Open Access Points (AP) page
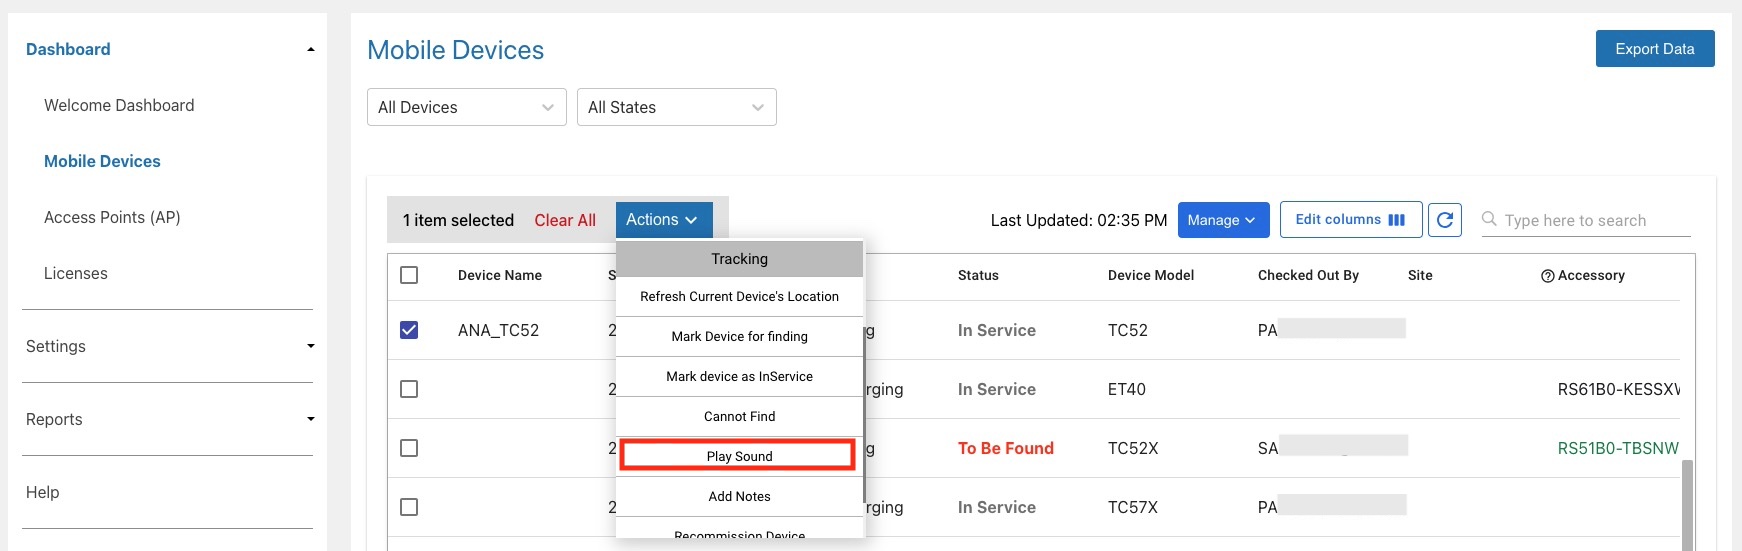Image resolution: width=1742 pixels, height=551 pixels. point(112,217)
